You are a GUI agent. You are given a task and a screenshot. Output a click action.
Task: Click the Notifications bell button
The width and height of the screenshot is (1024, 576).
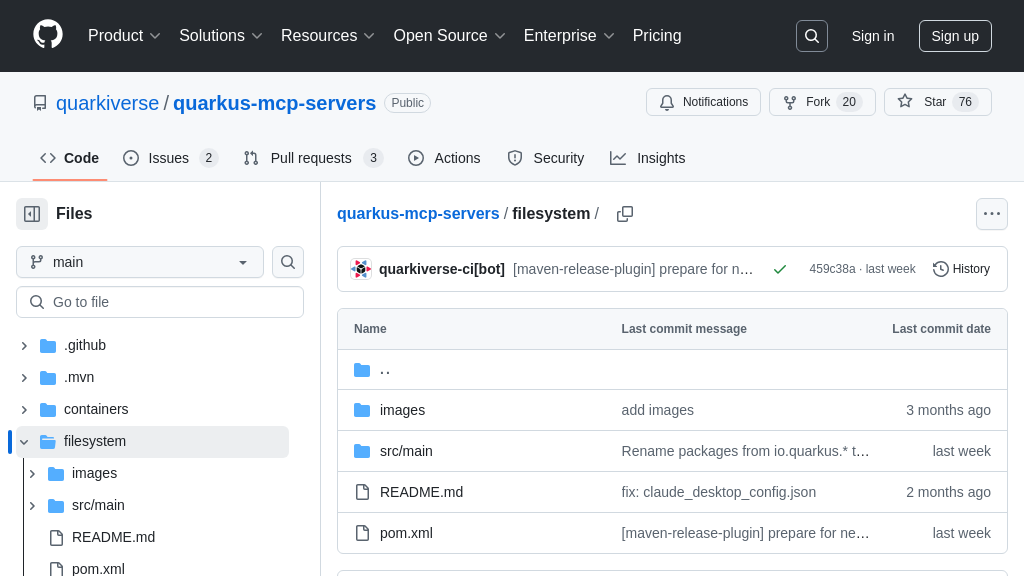tap(703, 102)
